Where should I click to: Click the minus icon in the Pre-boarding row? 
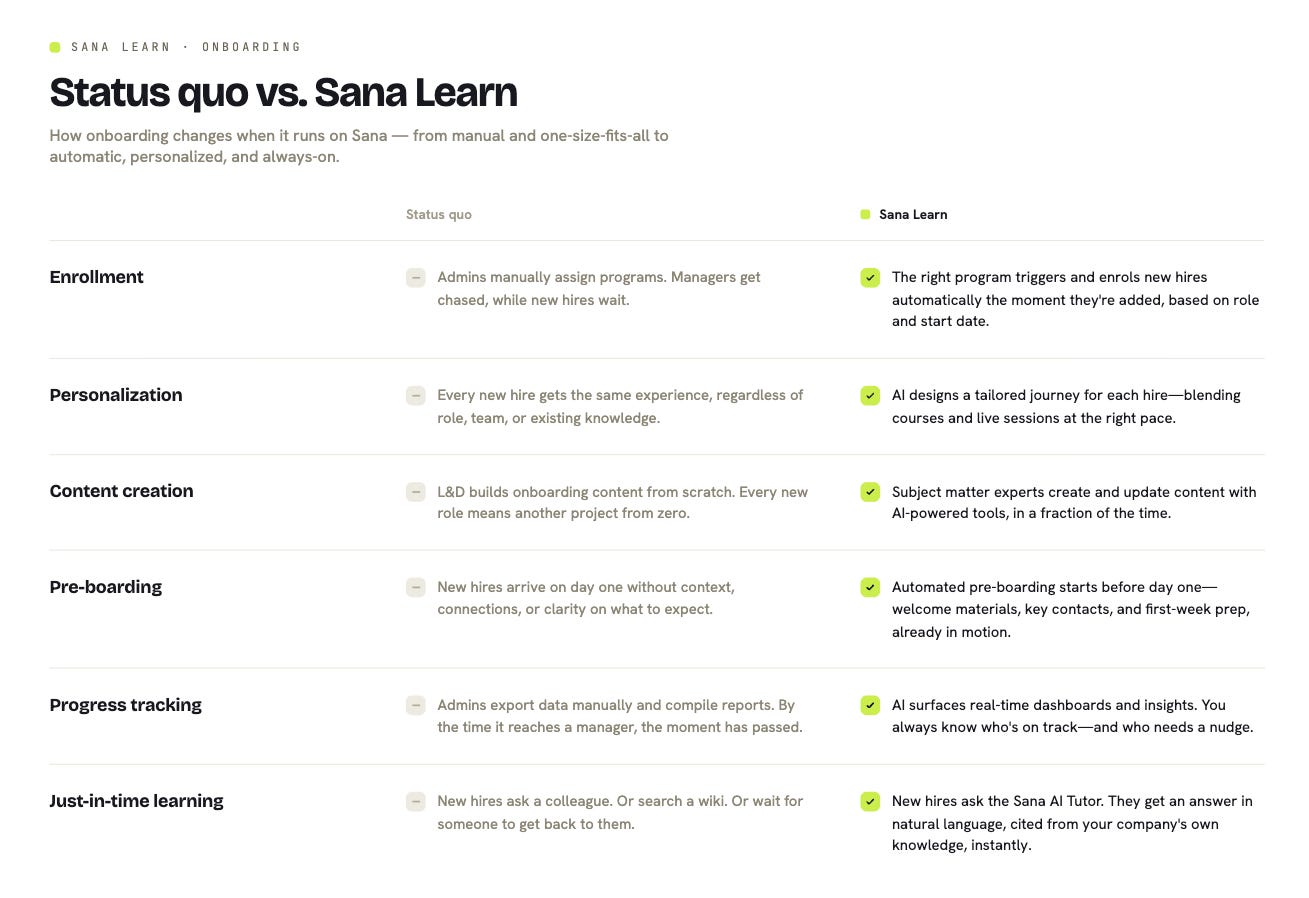tap(416, 587)
